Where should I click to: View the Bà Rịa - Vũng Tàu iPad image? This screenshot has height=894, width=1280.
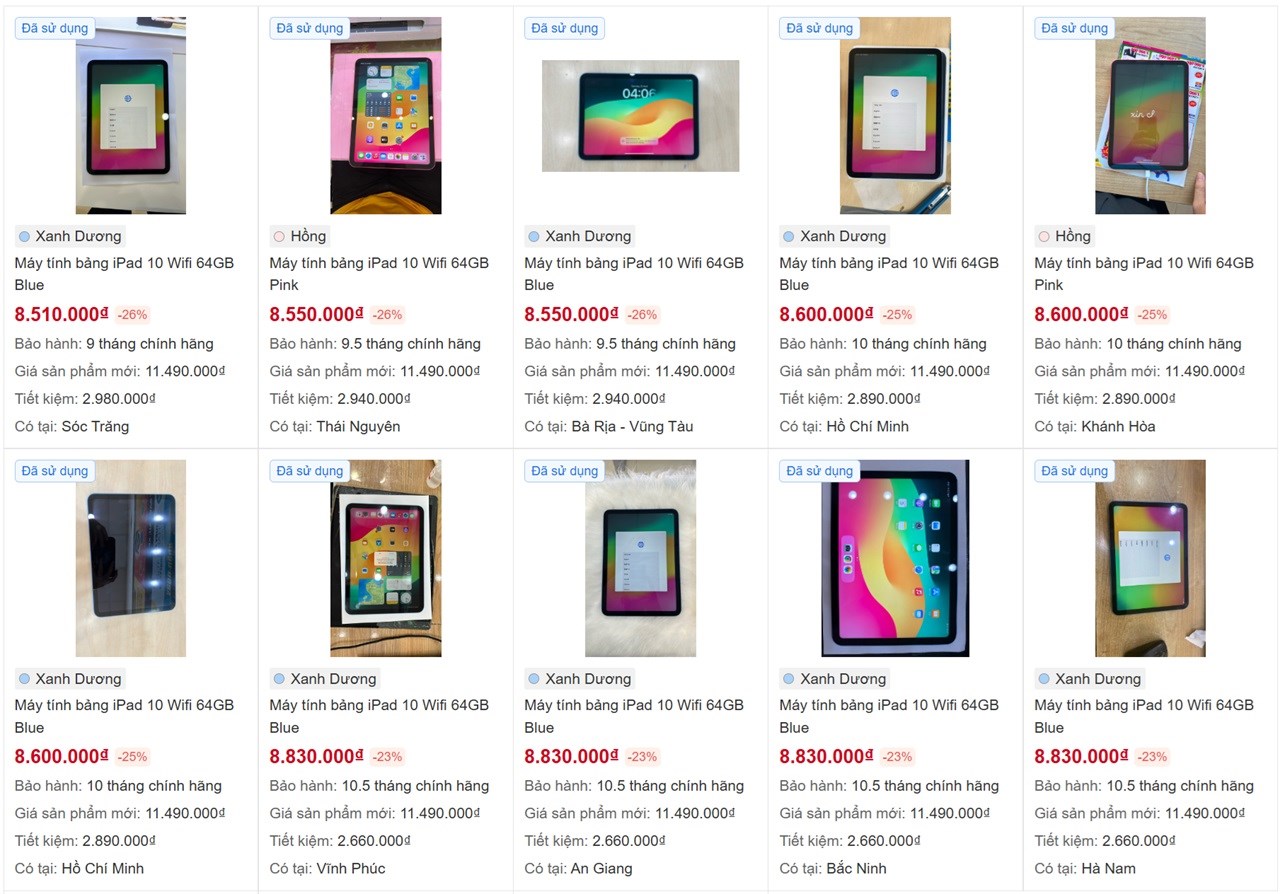coord(640,115)
